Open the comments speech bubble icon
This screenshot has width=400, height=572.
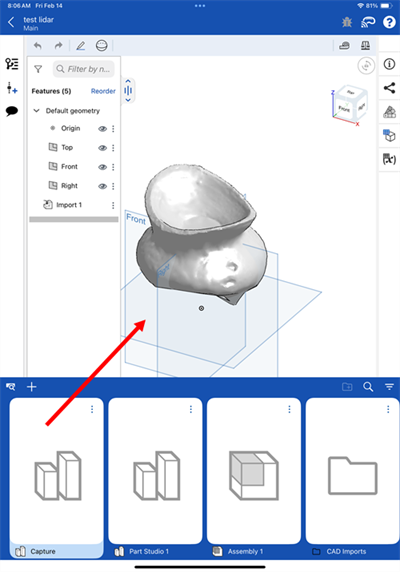tap(12, 111)
